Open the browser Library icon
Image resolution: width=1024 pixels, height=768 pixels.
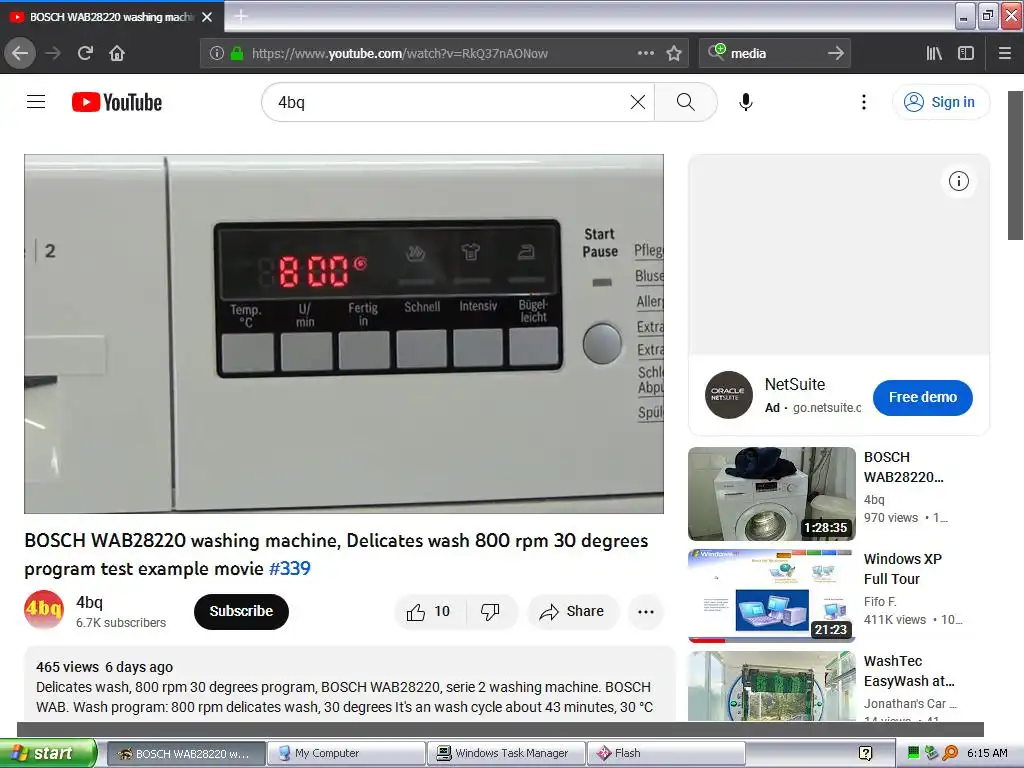pos(934,54)
